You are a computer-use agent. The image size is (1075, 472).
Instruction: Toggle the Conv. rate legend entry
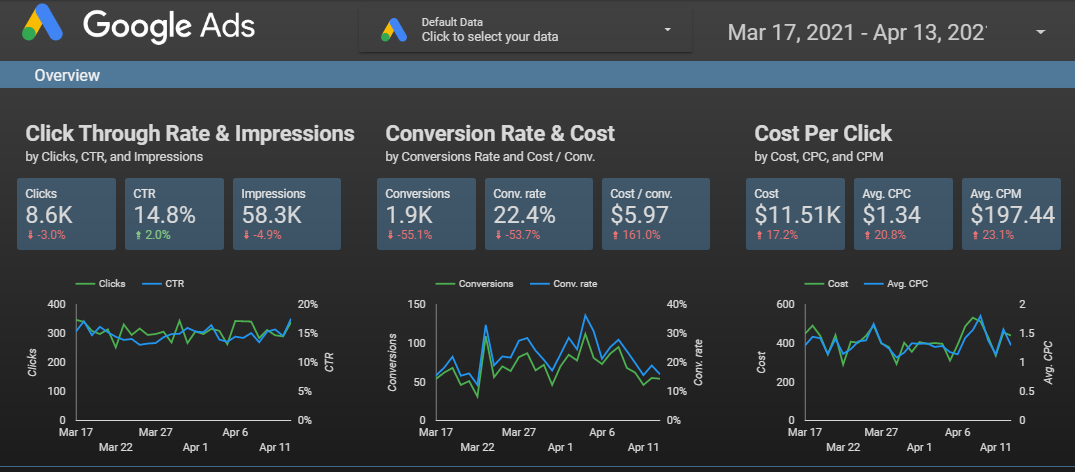564,283
